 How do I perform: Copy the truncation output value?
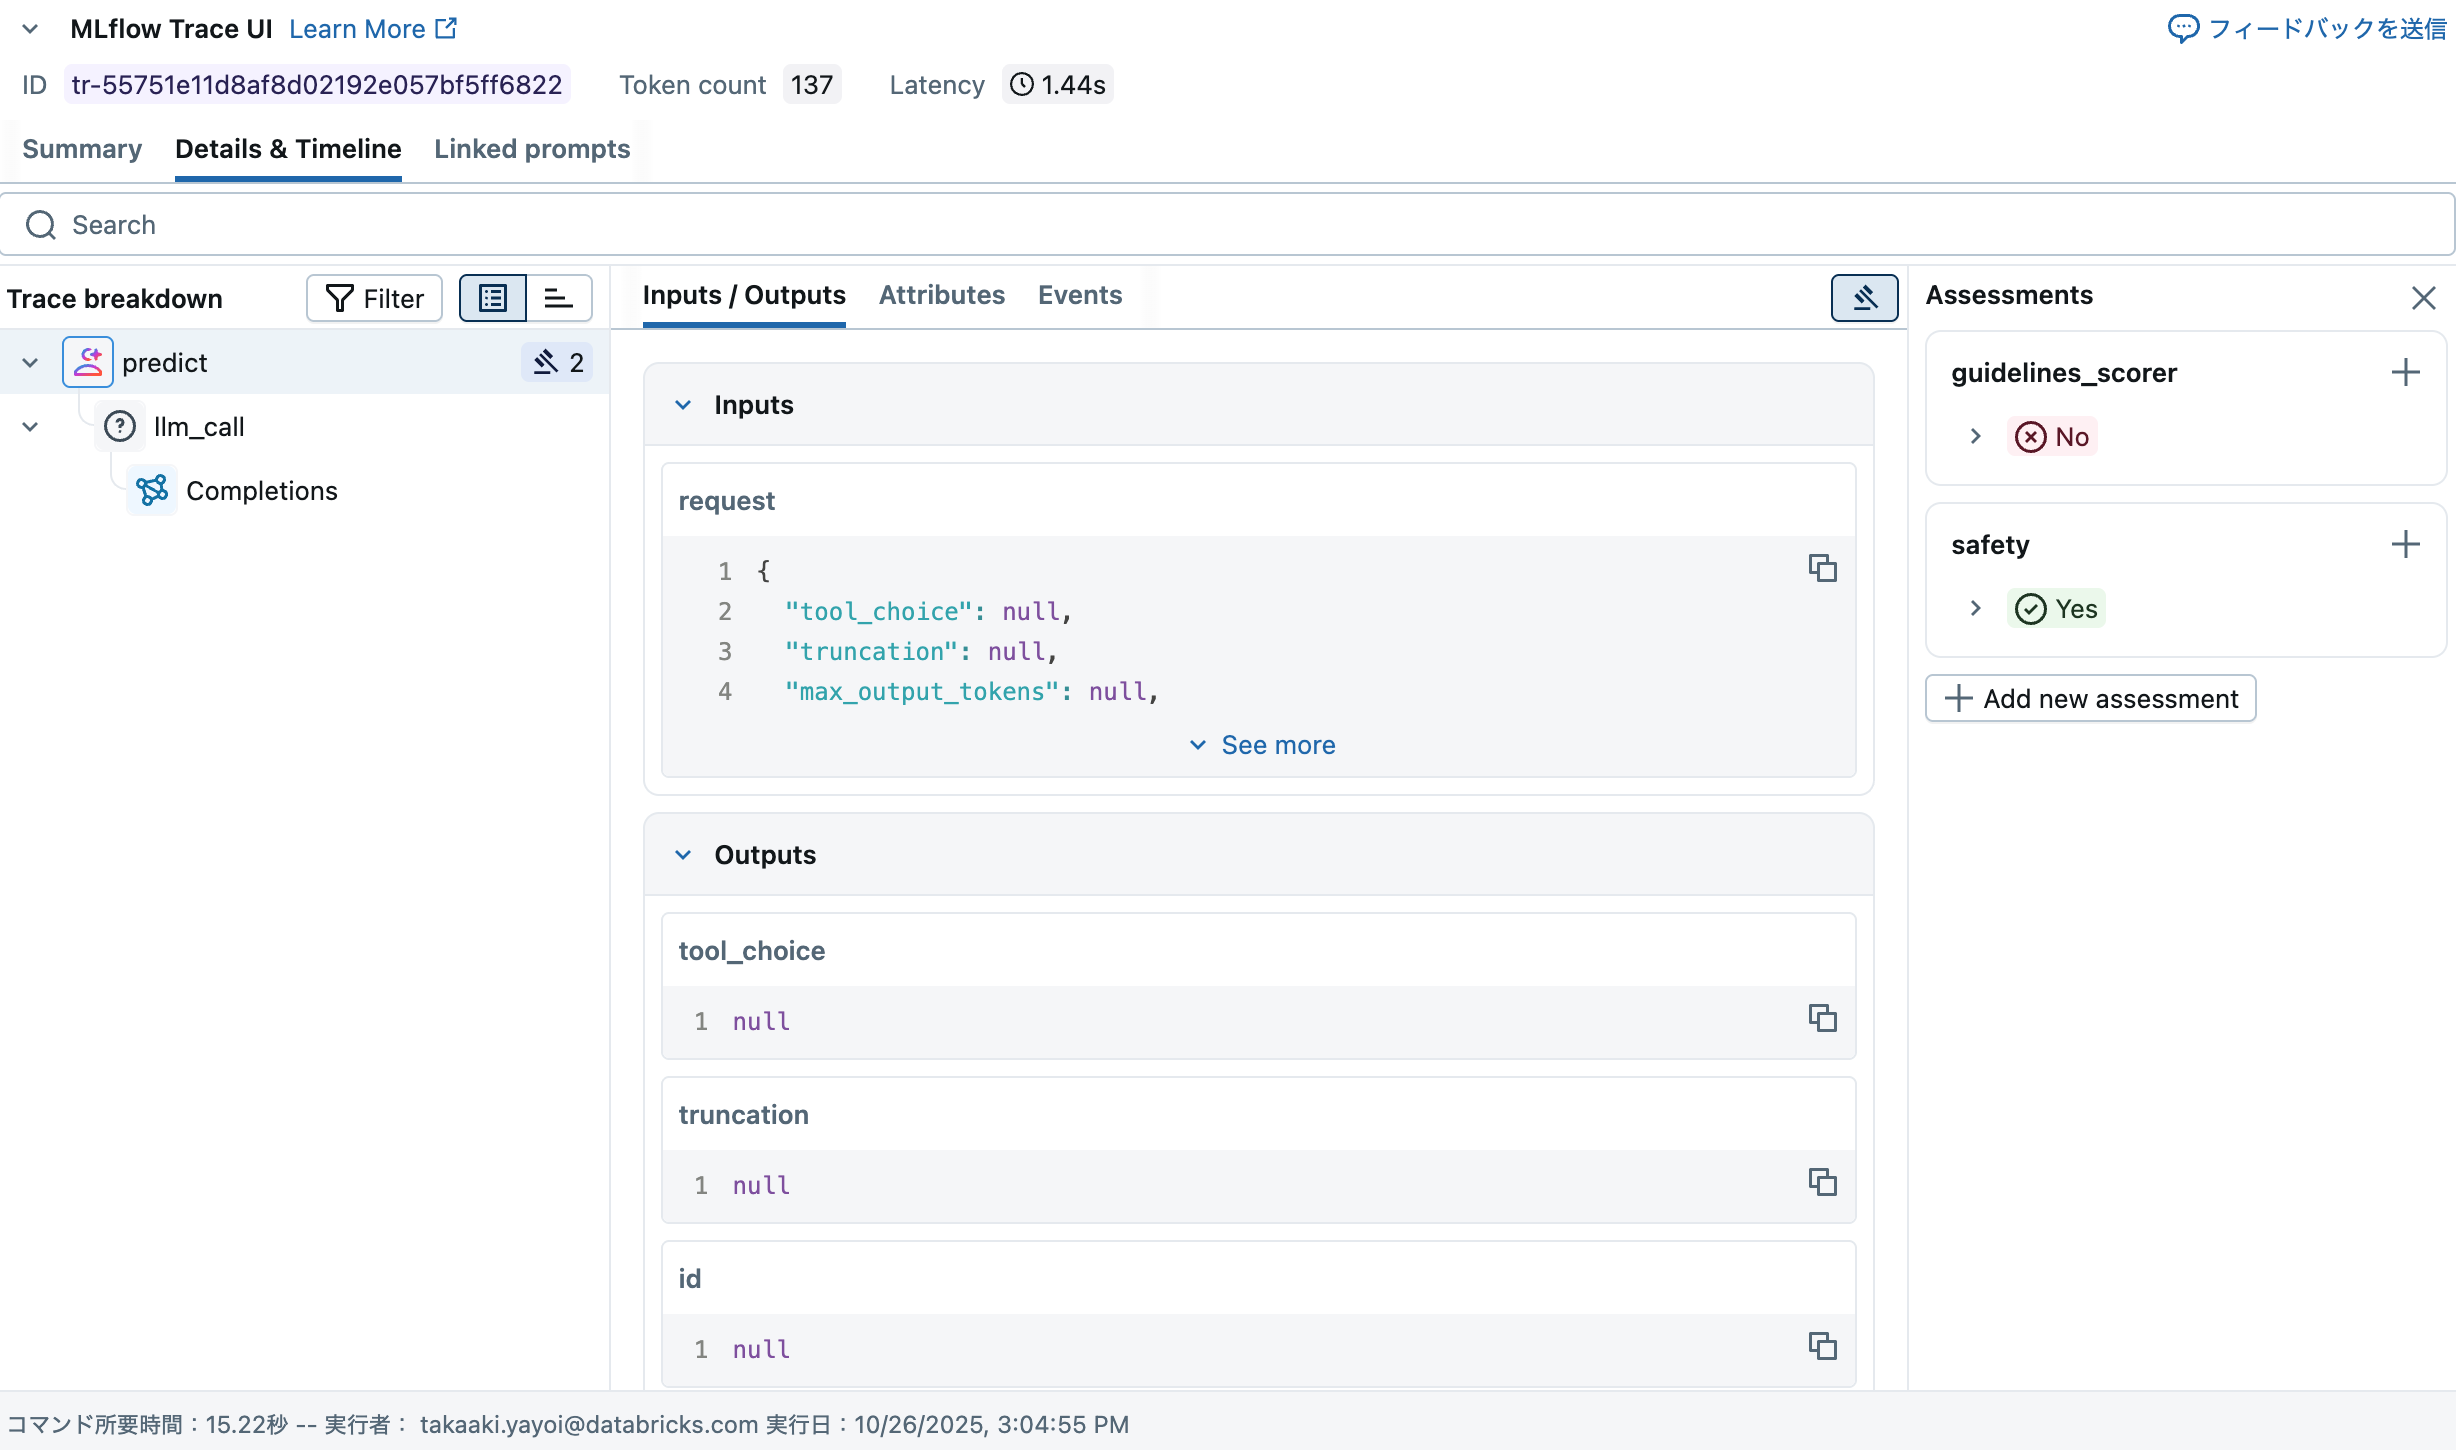tap(1822, 1182)
